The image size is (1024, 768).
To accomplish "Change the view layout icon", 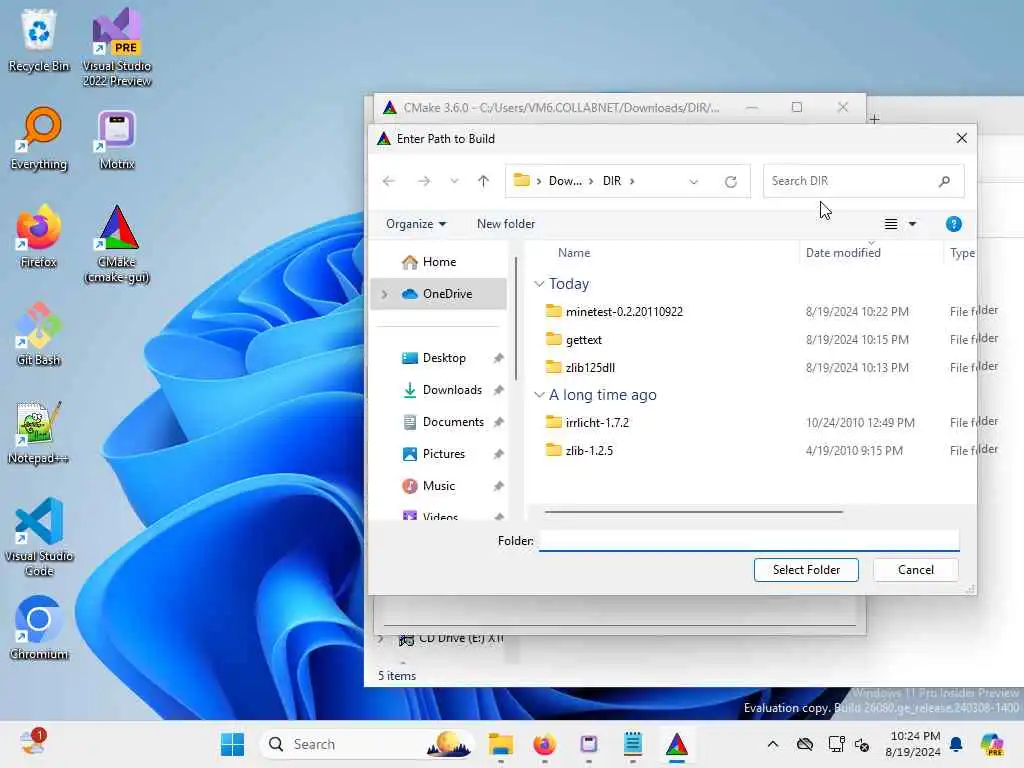I will (x=891, y=224).
